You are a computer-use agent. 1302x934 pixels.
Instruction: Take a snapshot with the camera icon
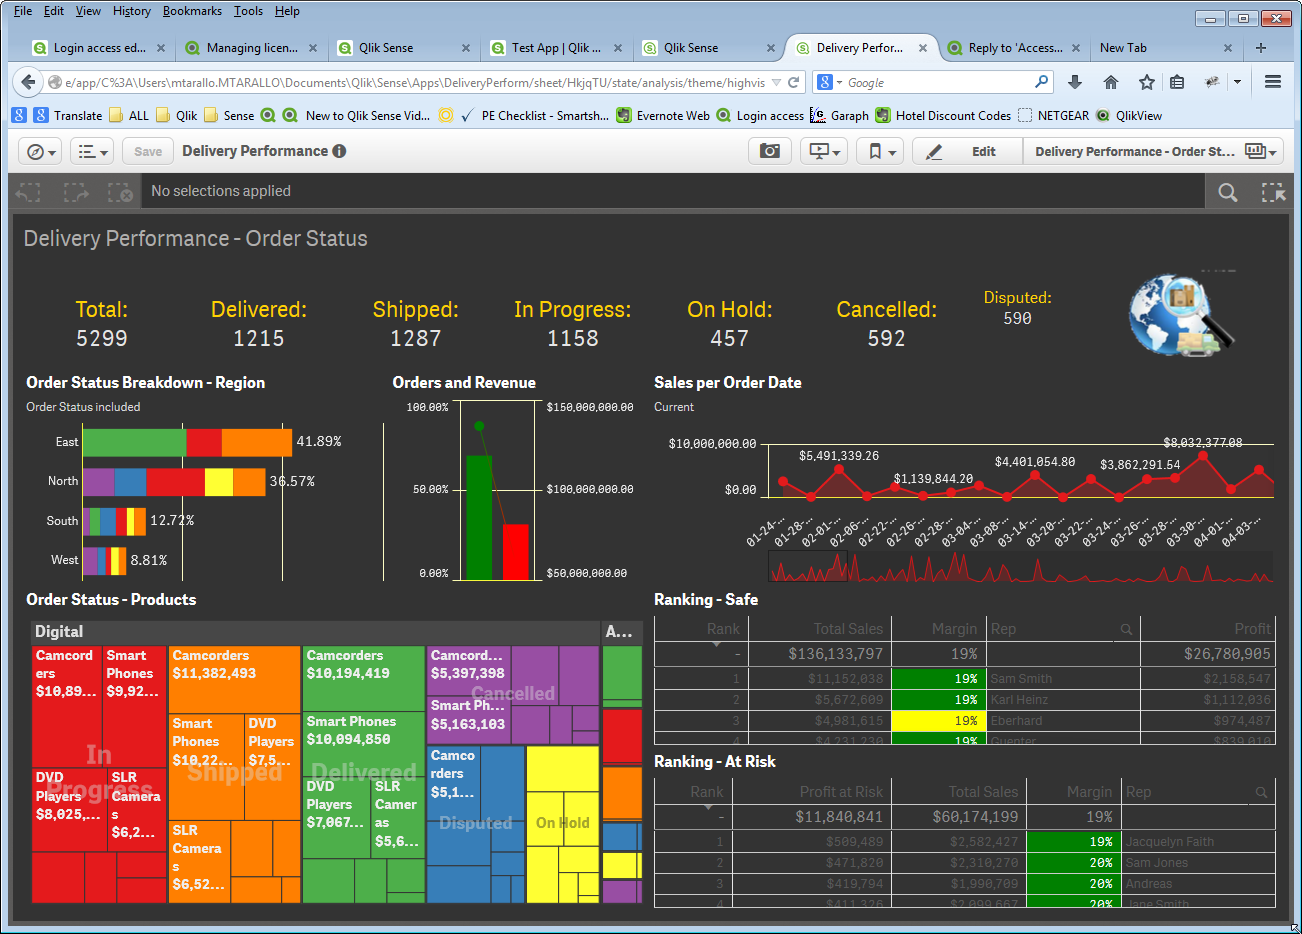pos(770,151)
